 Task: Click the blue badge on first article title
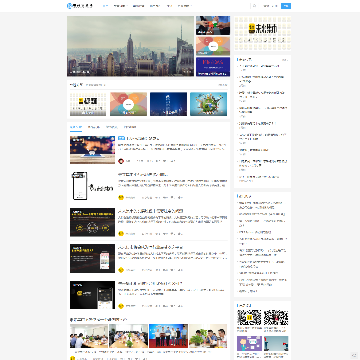pos(121,138)
